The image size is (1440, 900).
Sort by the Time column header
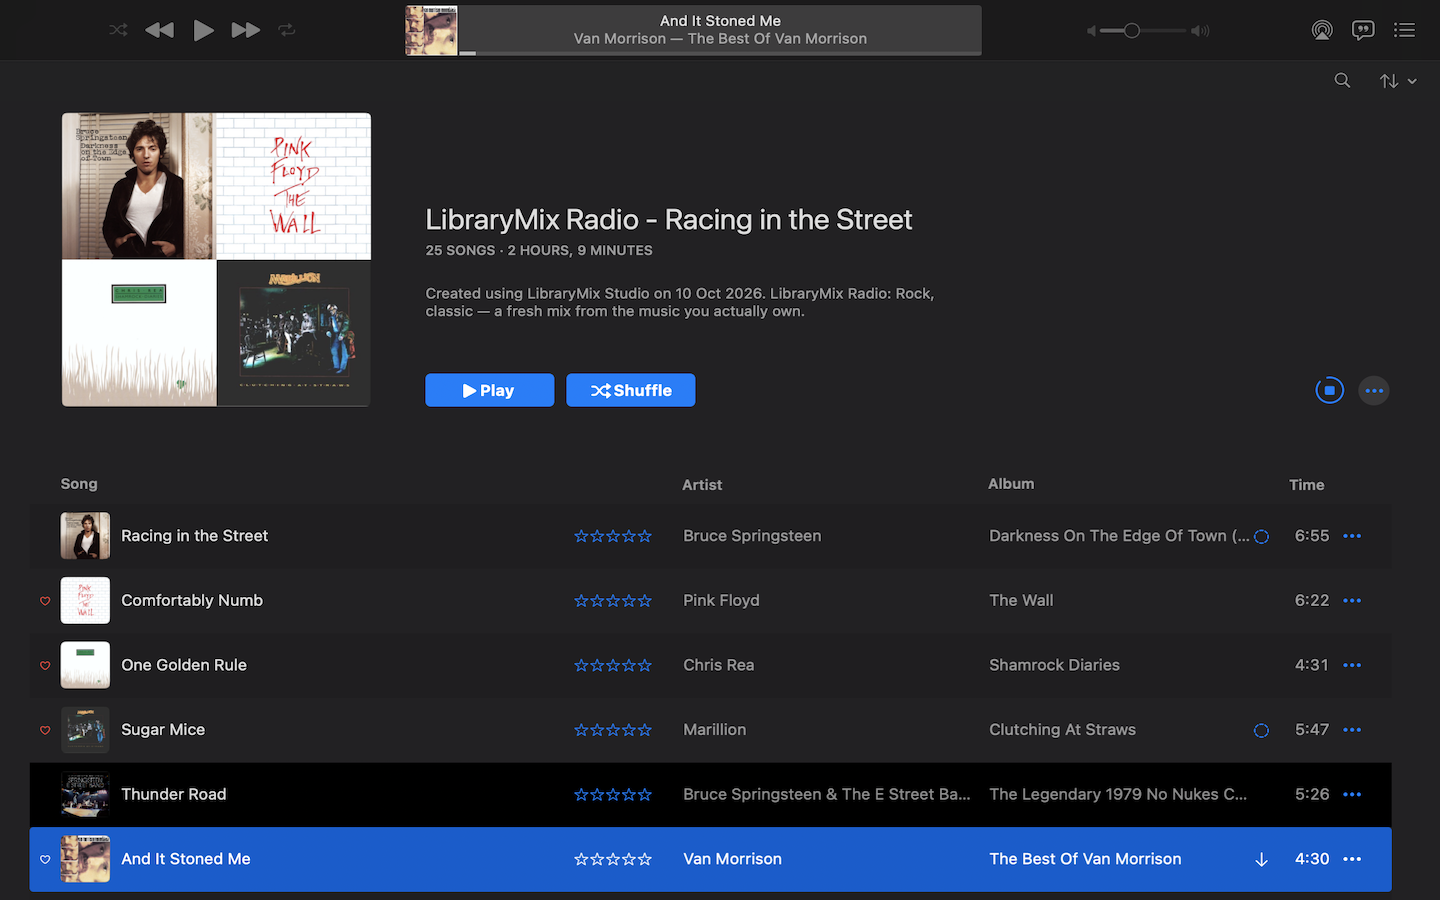point(1306,485)
